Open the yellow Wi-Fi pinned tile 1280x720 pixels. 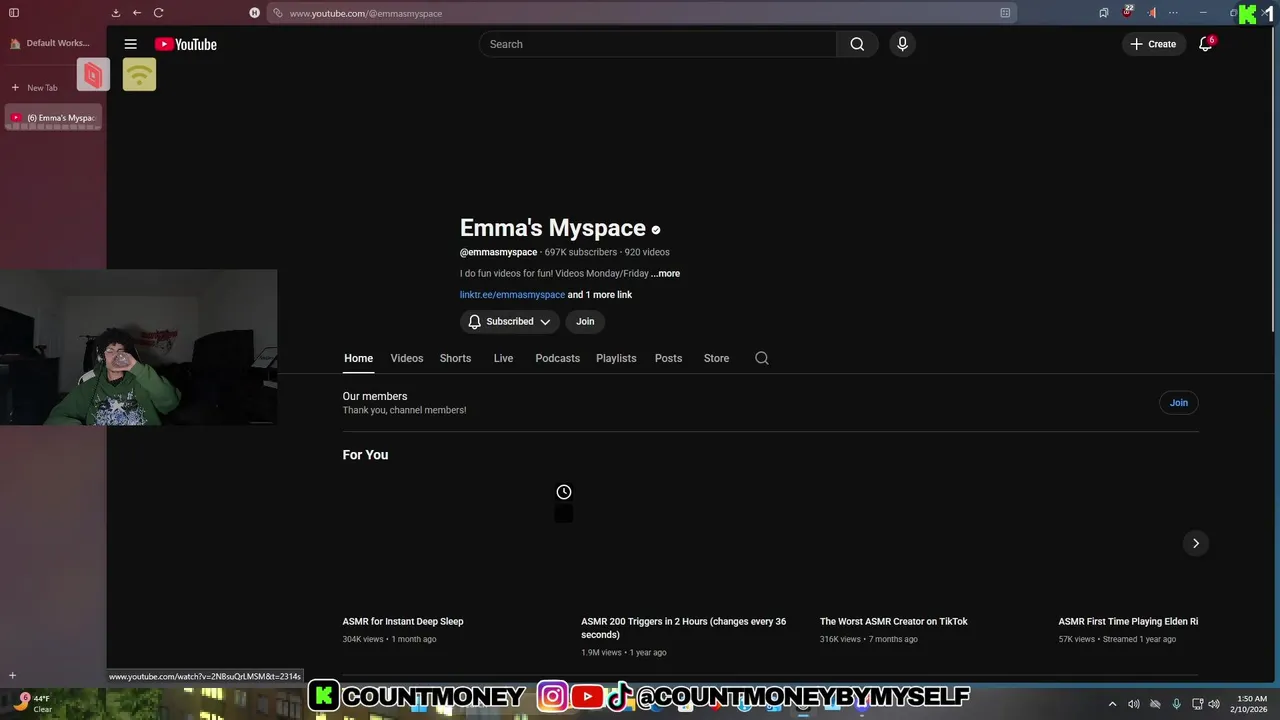pyautogui.click(x=139, y=74)
